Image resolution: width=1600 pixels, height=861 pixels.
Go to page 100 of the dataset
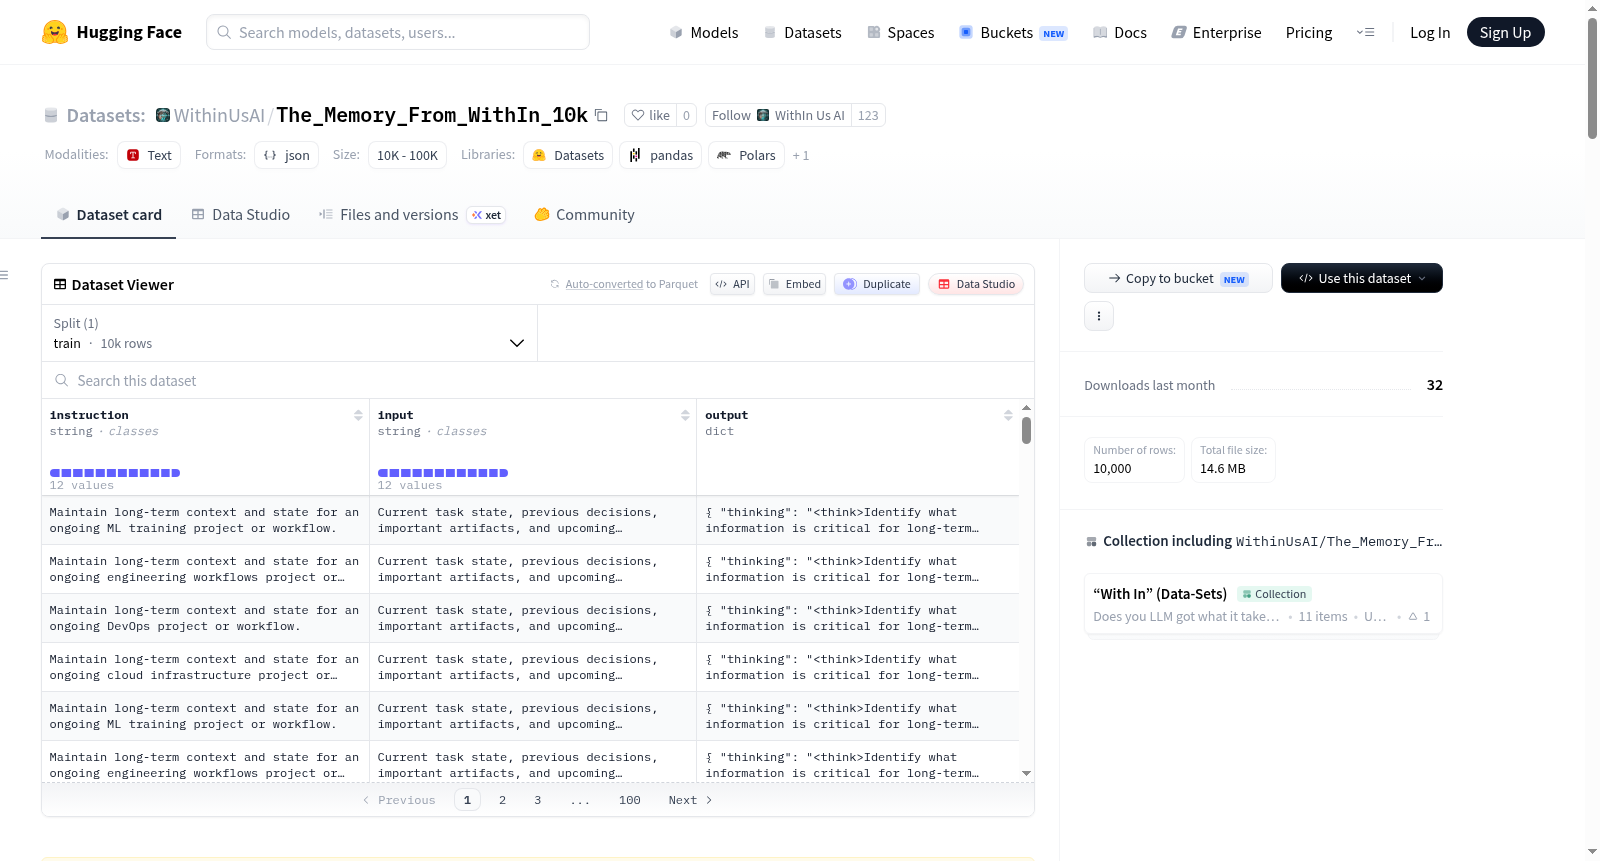pyautogui.click(x=630, y=800)
